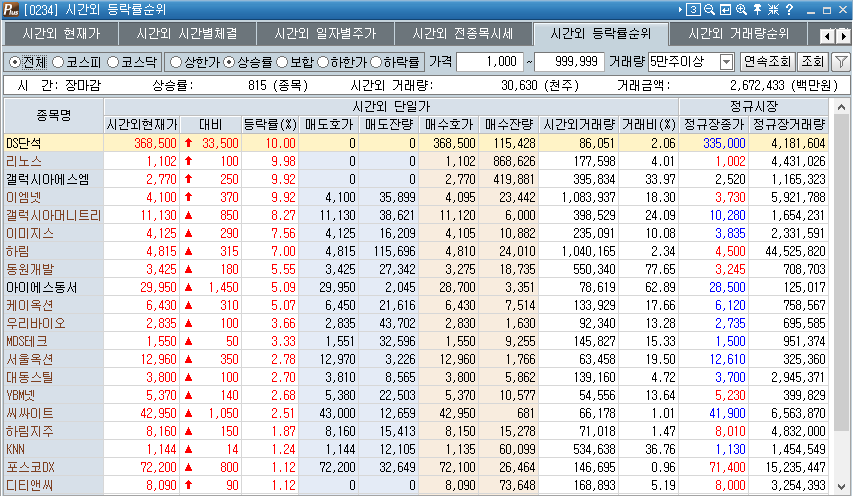Click the zoom out magnifier icon
The image size is (853, 496).
click(709, 10)
